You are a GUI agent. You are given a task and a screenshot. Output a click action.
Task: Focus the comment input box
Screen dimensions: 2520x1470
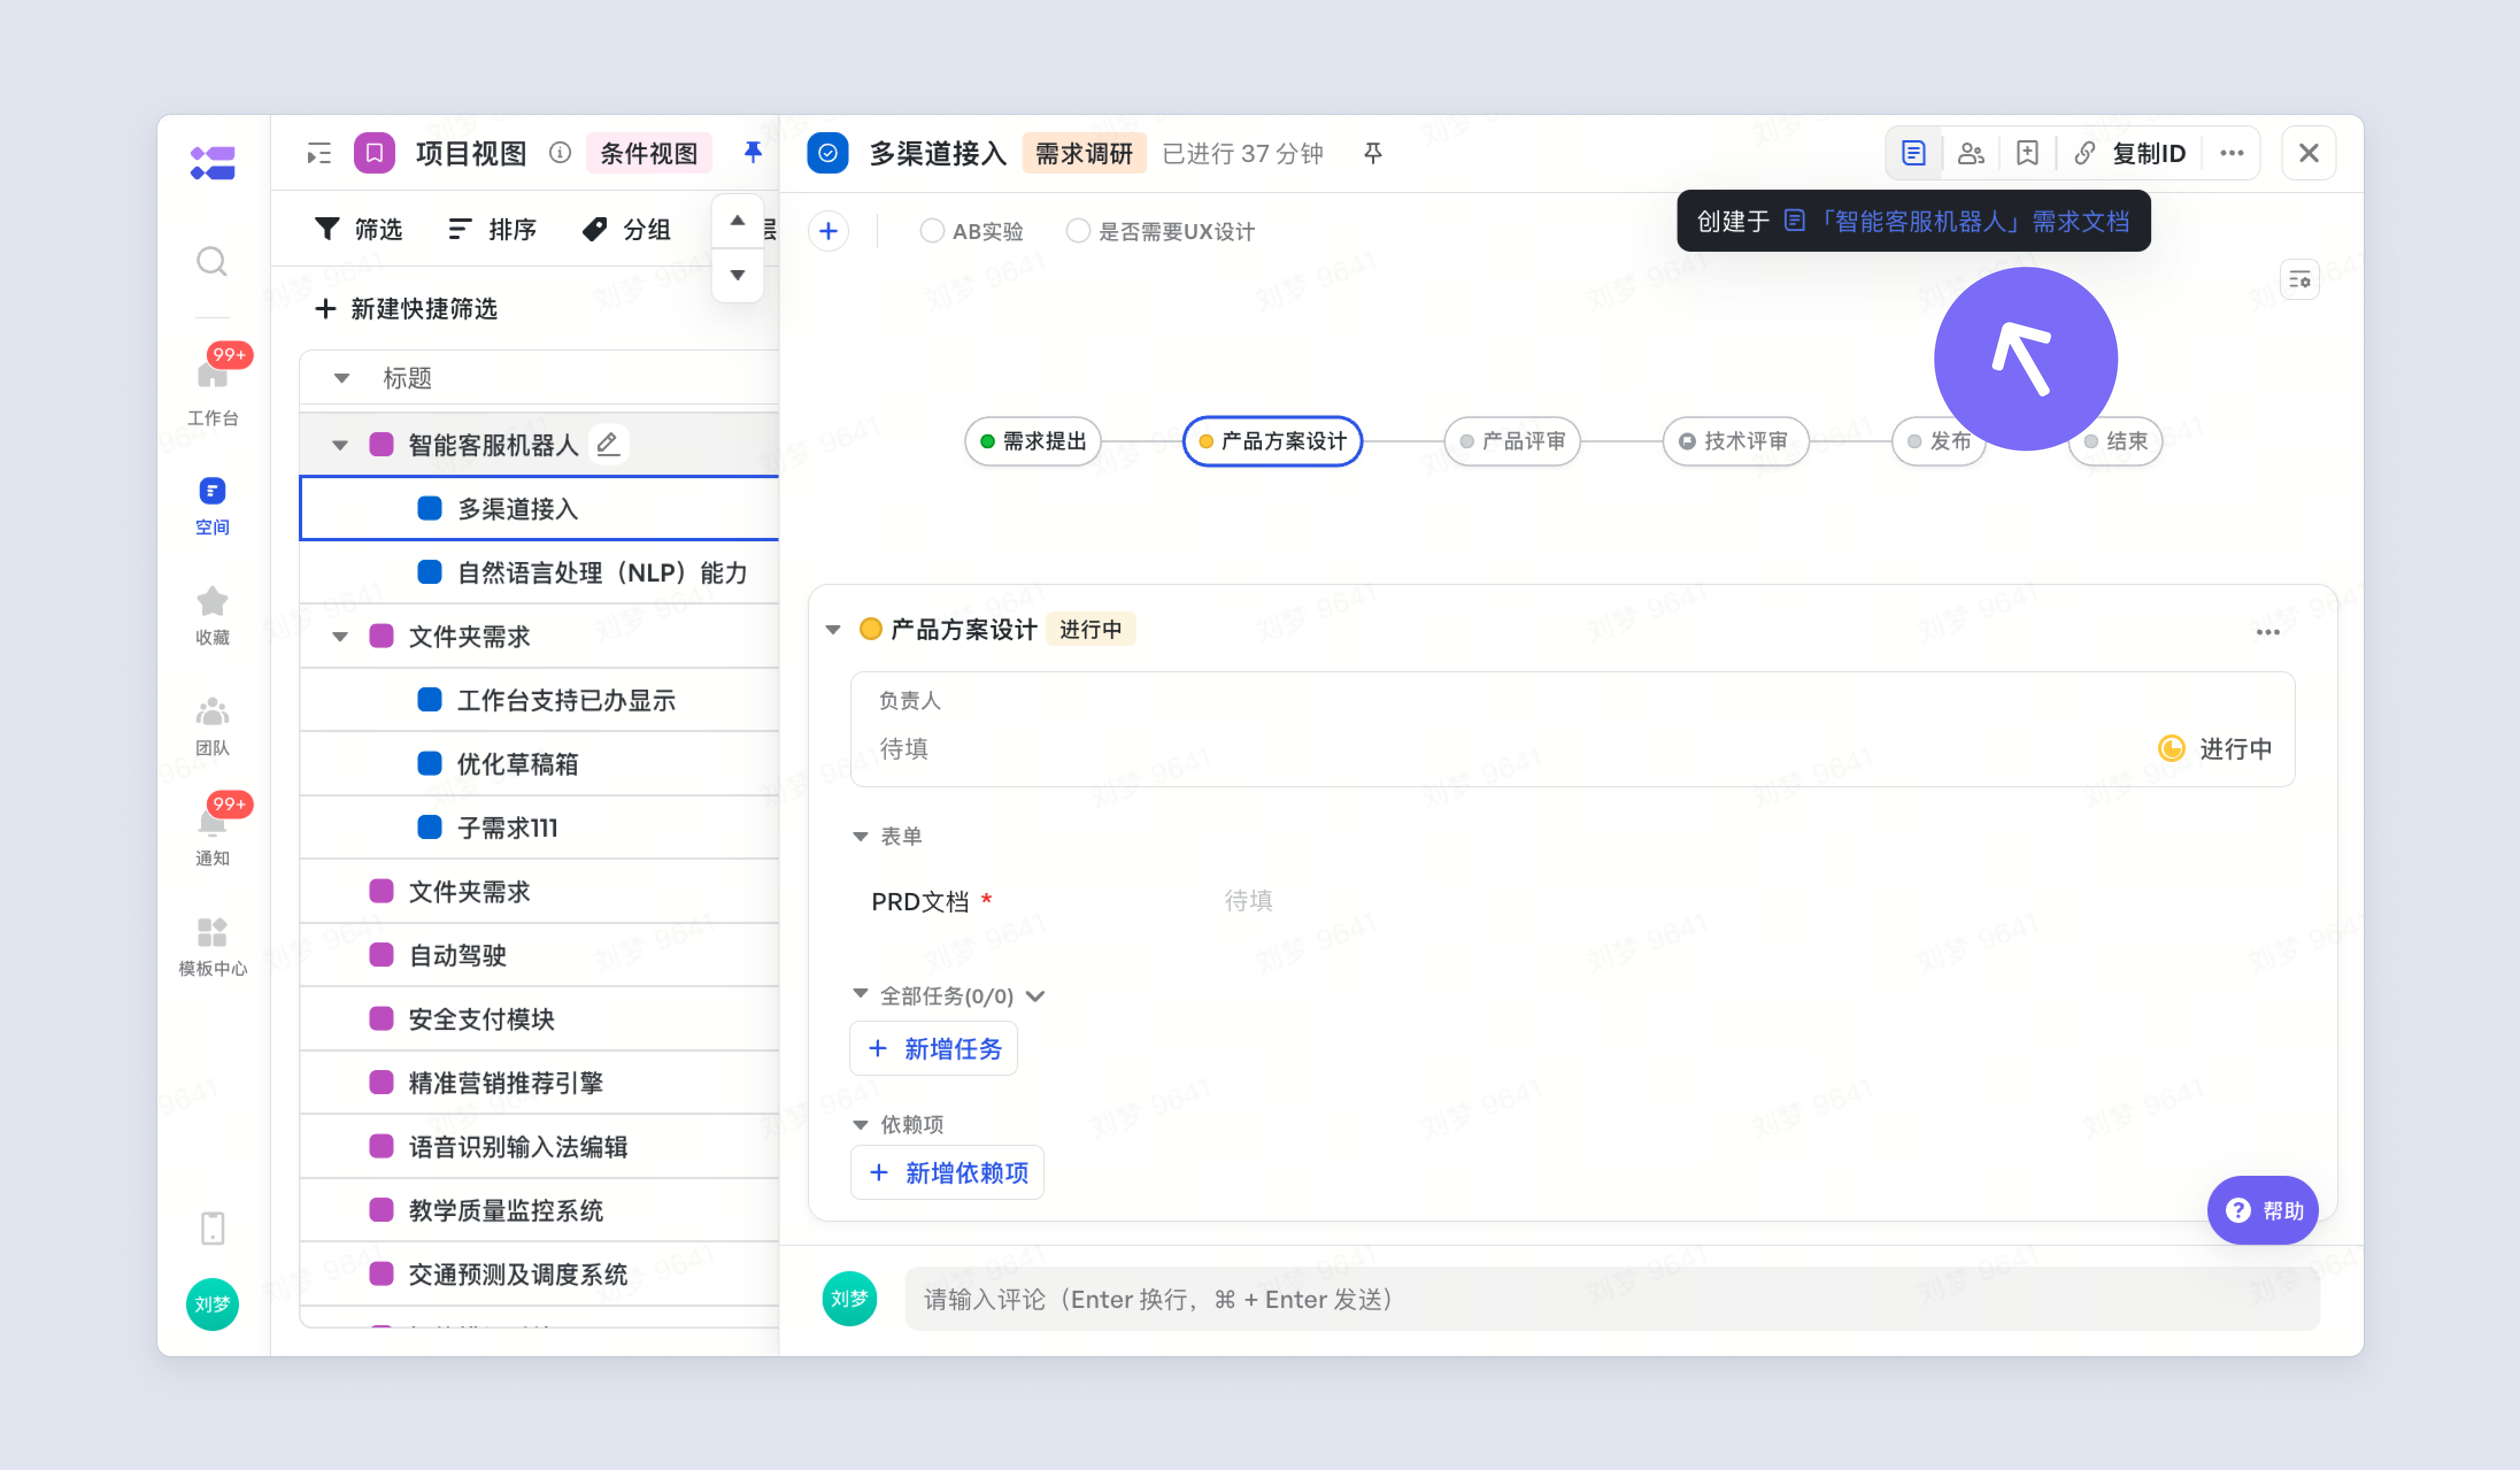pos(1612,1299)
